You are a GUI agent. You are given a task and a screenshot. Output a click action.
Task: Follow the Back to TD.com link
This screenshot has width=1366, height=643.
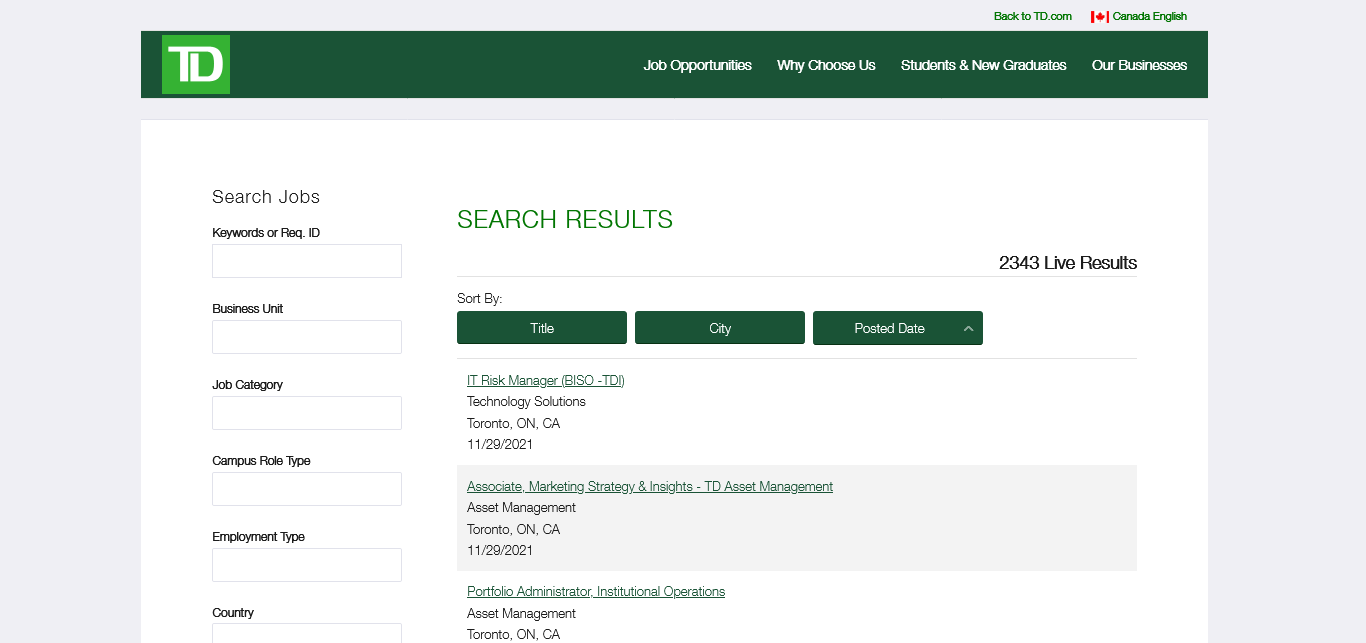click(x=1032, y=16)
